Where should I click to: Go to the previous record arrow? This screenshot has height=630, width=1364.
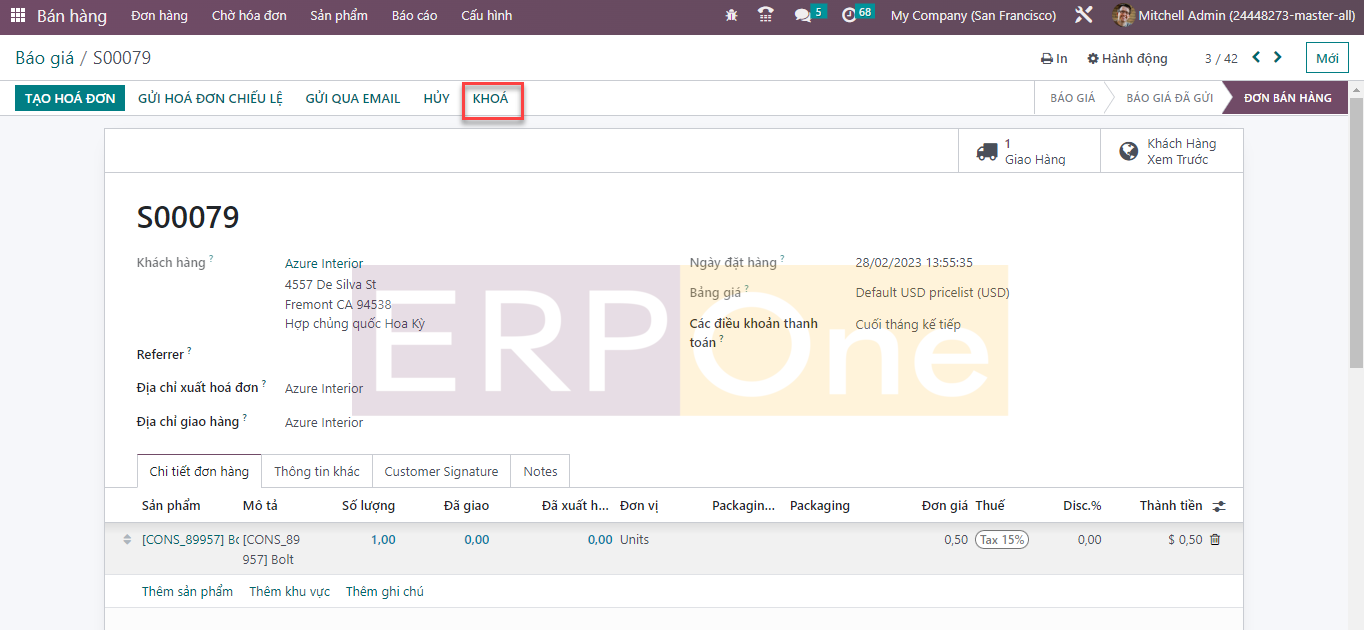click(x=1256, y=58)
